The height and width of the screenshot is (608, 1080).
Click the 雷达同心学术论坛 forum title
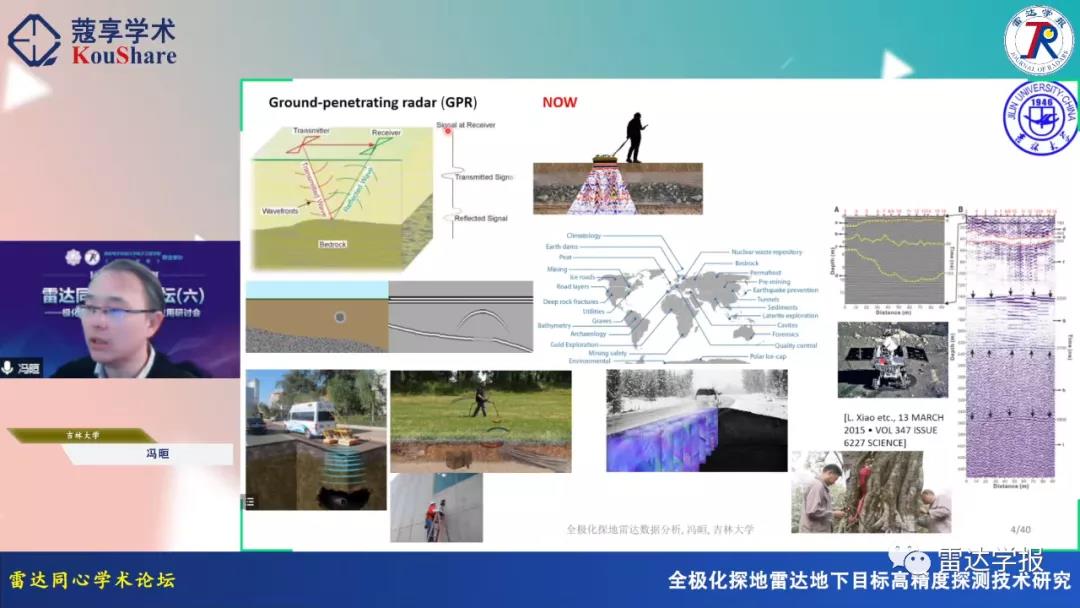[x=92, y=580]
